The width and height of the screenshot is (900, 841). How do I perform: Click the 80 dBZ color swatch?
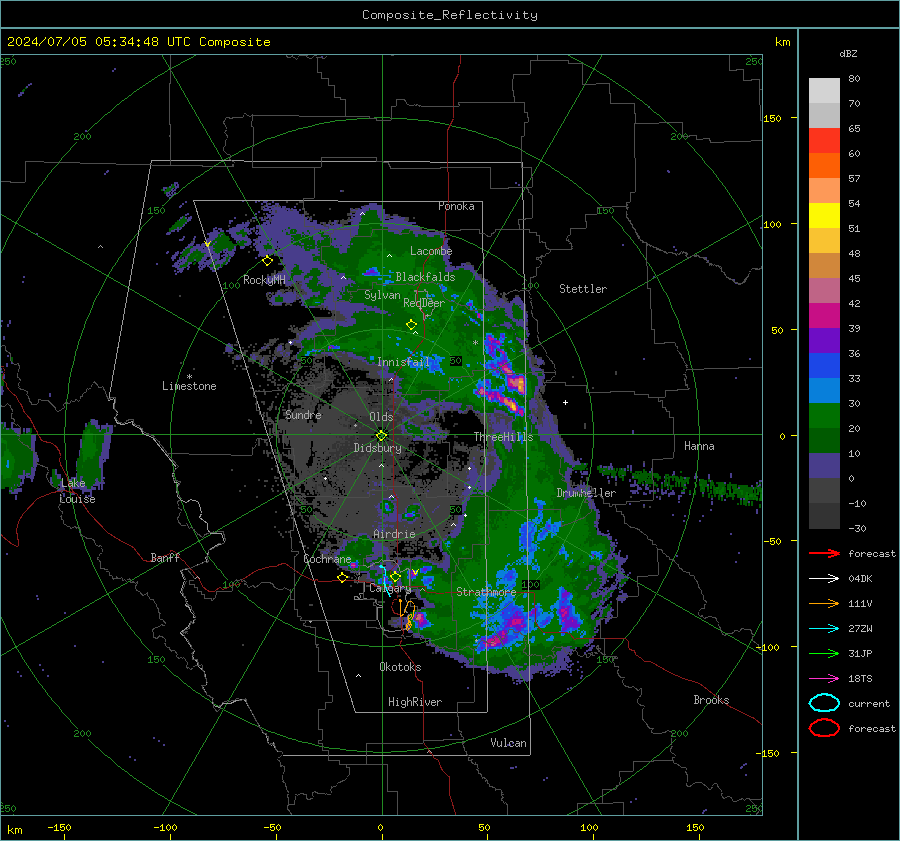[824, 90]
